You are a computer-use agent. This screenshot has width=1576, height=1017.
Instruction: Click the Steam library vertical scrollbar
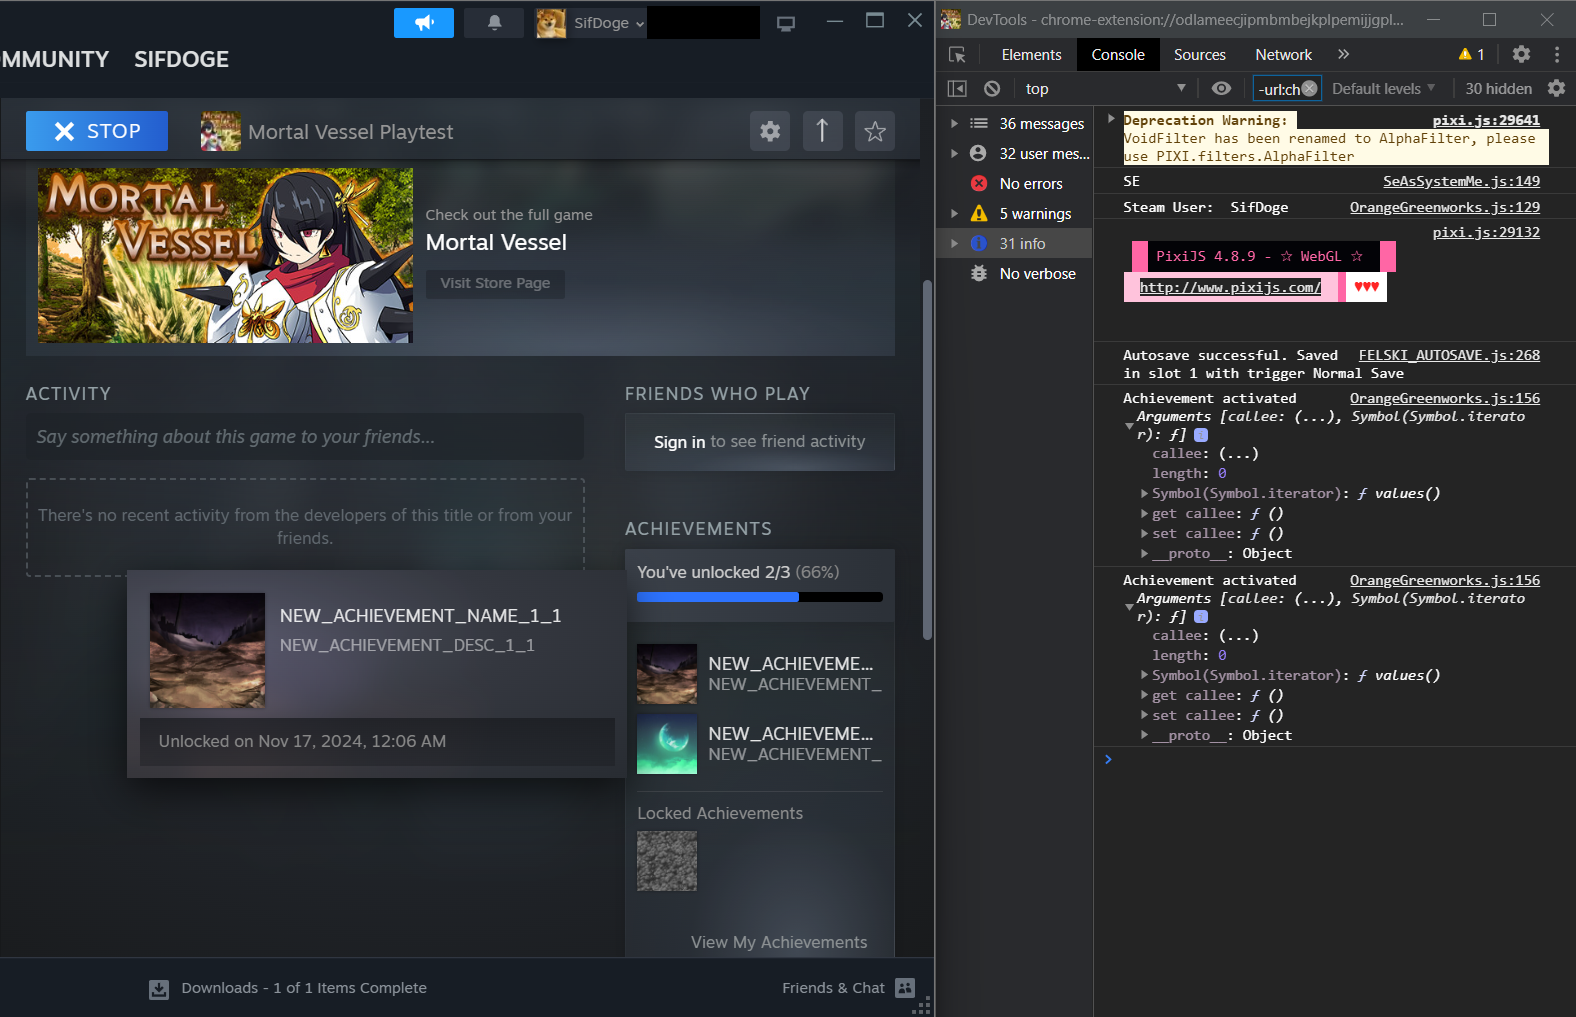point(927,460)
